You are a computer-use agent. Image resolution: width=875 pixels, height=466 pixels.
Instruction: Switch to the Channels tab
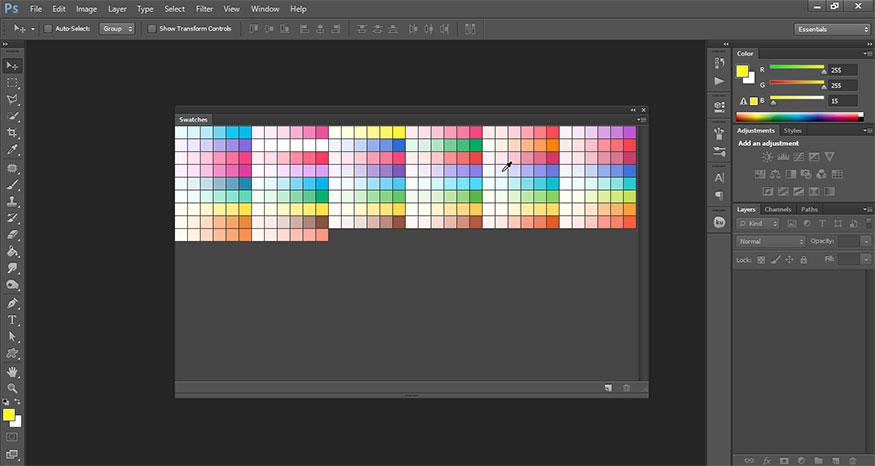777,209
